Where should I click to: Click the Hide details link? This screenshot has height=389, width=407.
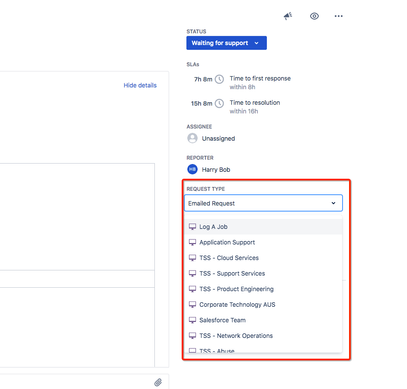(140, 85)
